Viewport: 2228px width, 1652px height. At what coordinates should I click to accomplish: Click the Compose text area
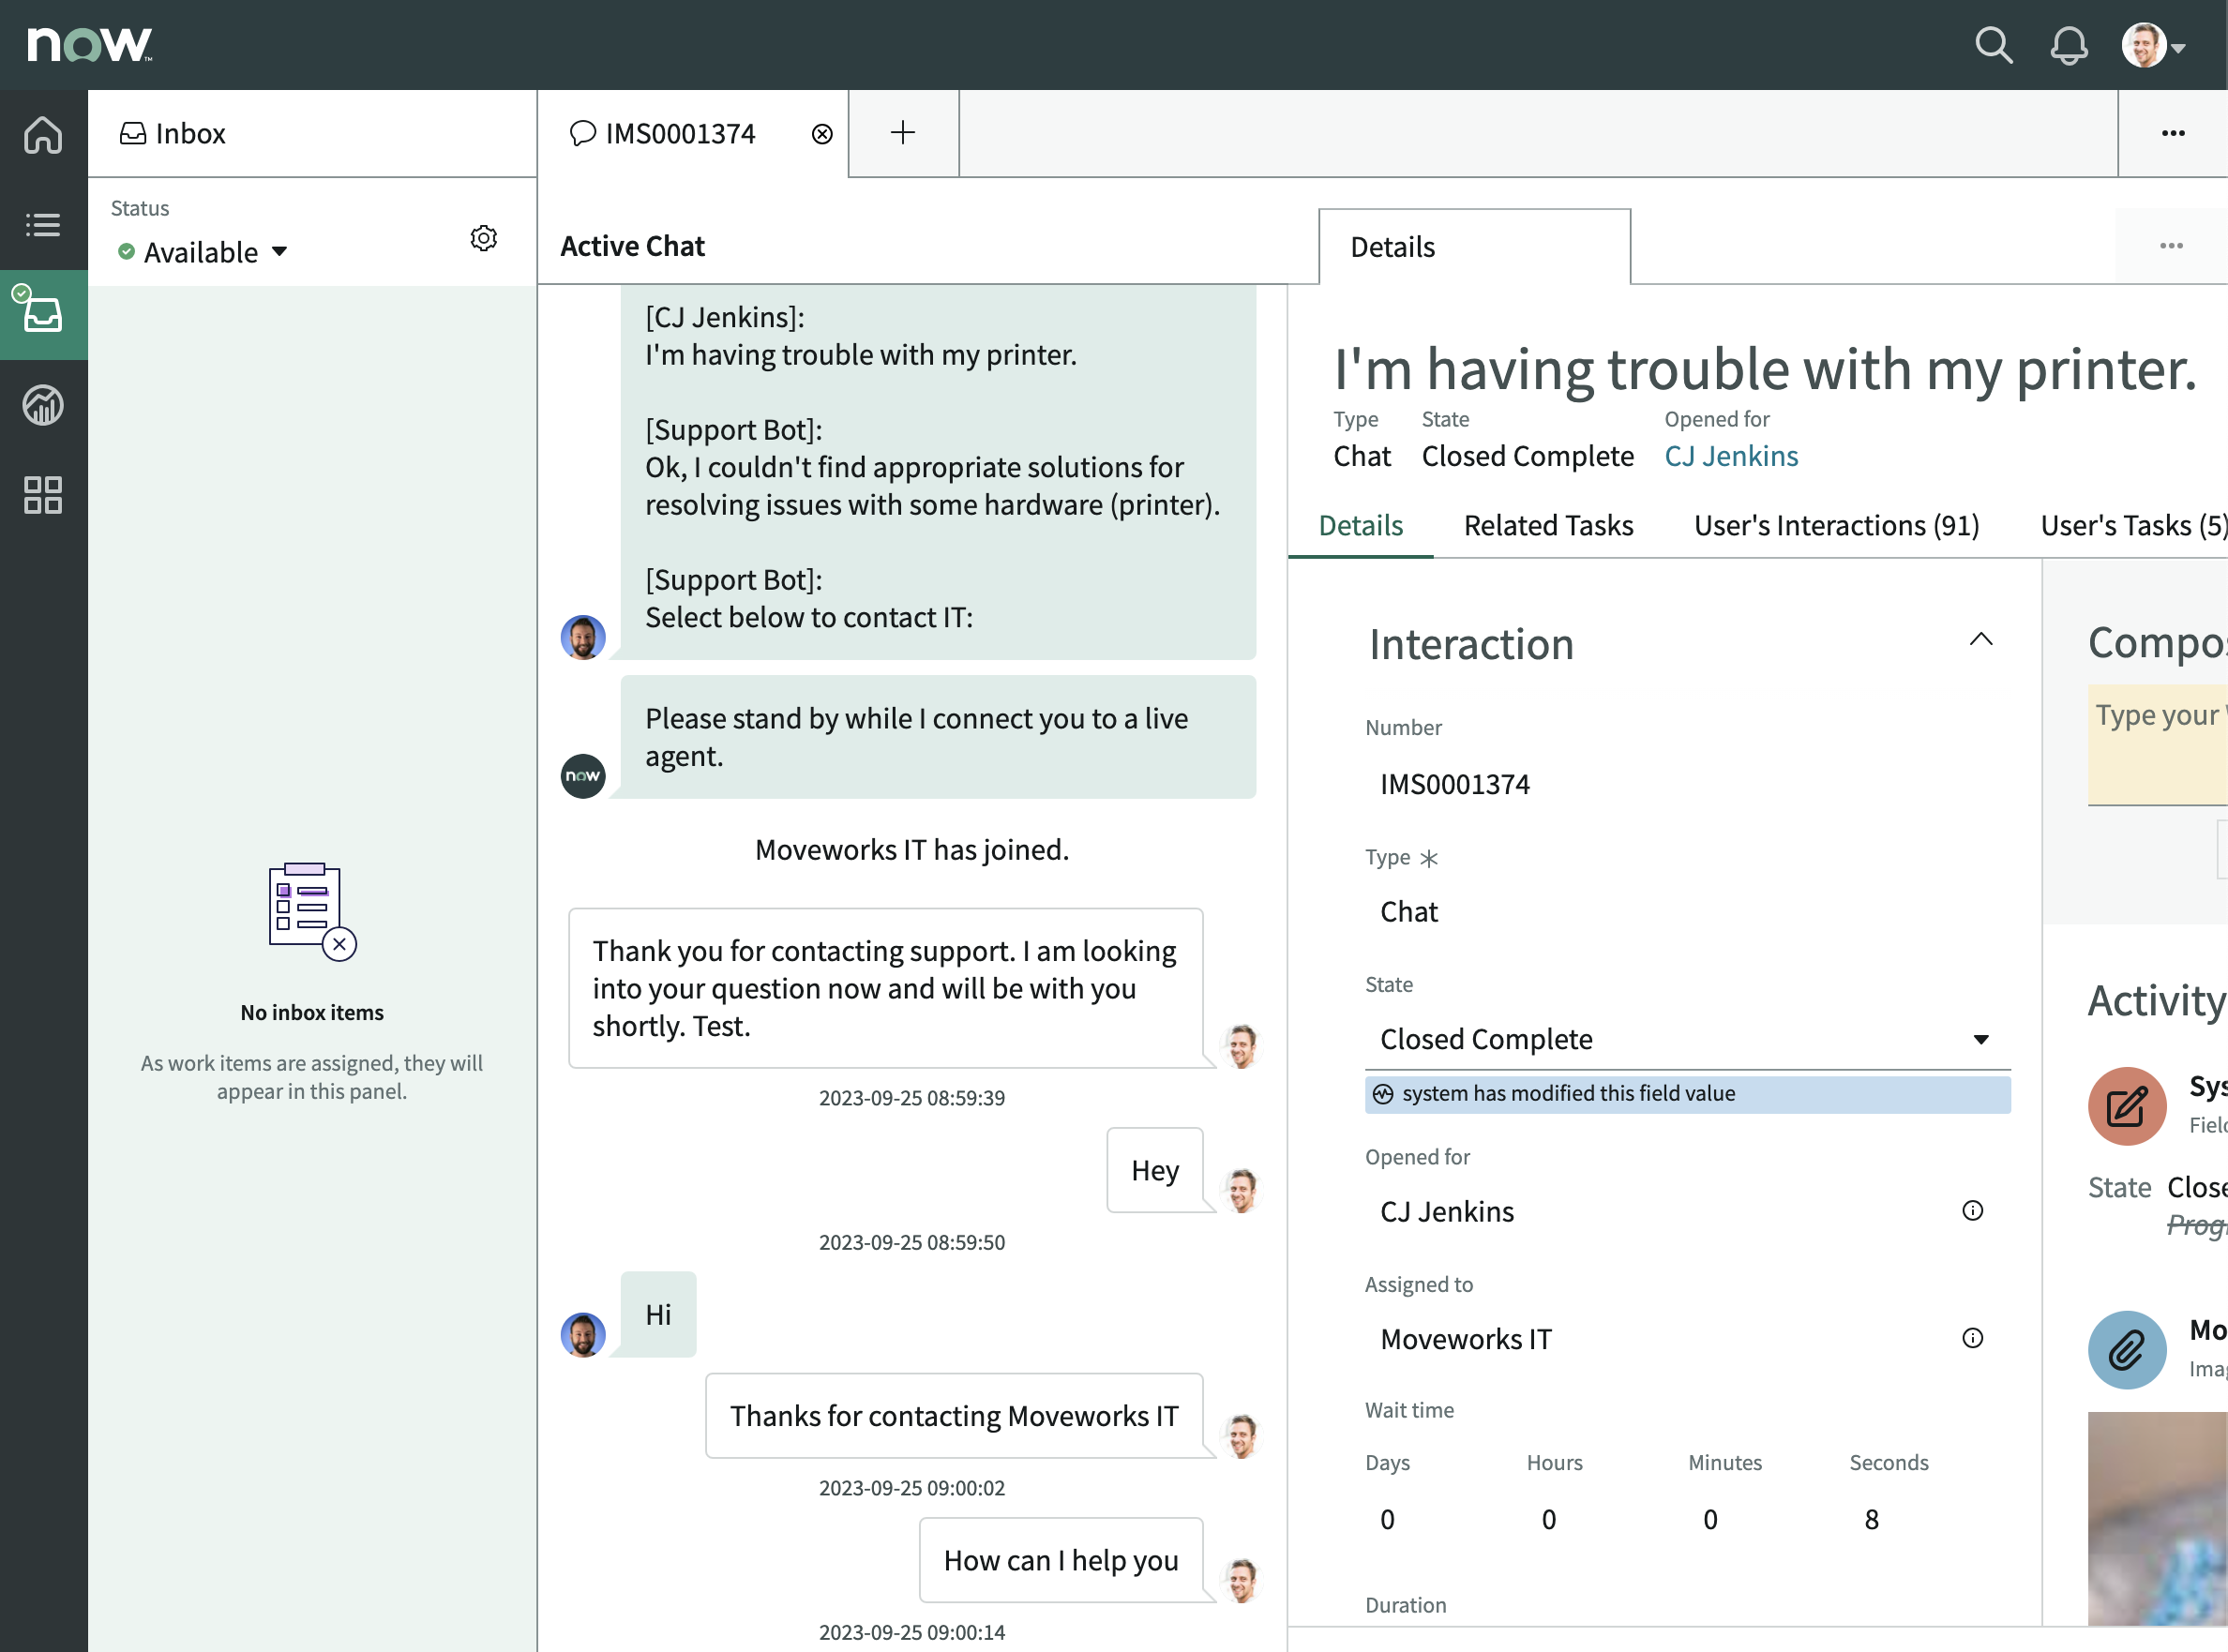tap(2158, 745)
